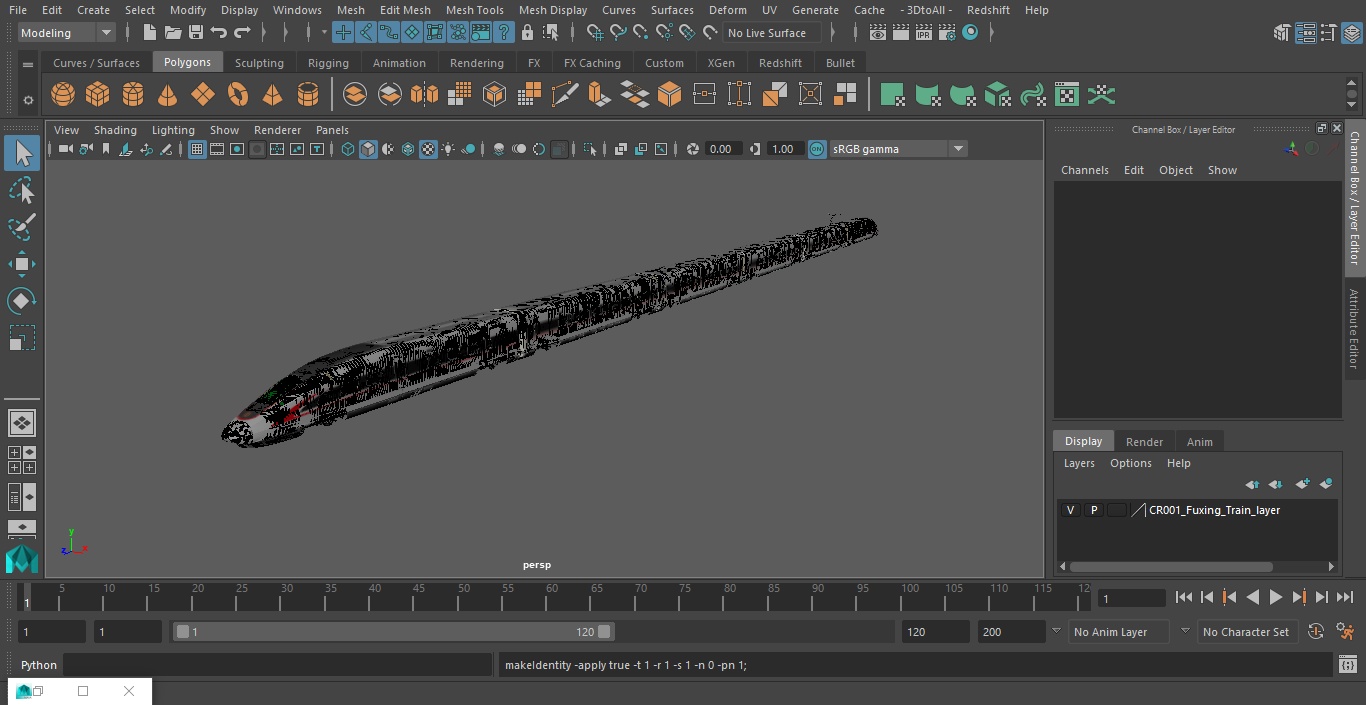Create a polygon torus from the shelf
1366x705 pixels.
[x=238, y=95]
